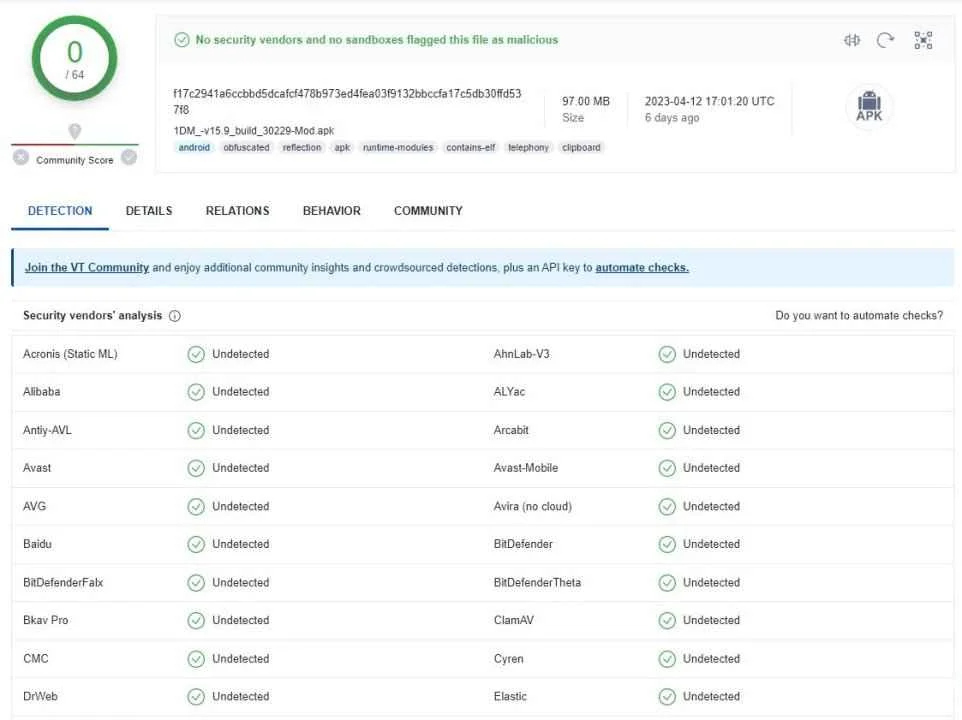
Task: Click the Avast-Mobile undetected checkmark
Action: (667, 469)
